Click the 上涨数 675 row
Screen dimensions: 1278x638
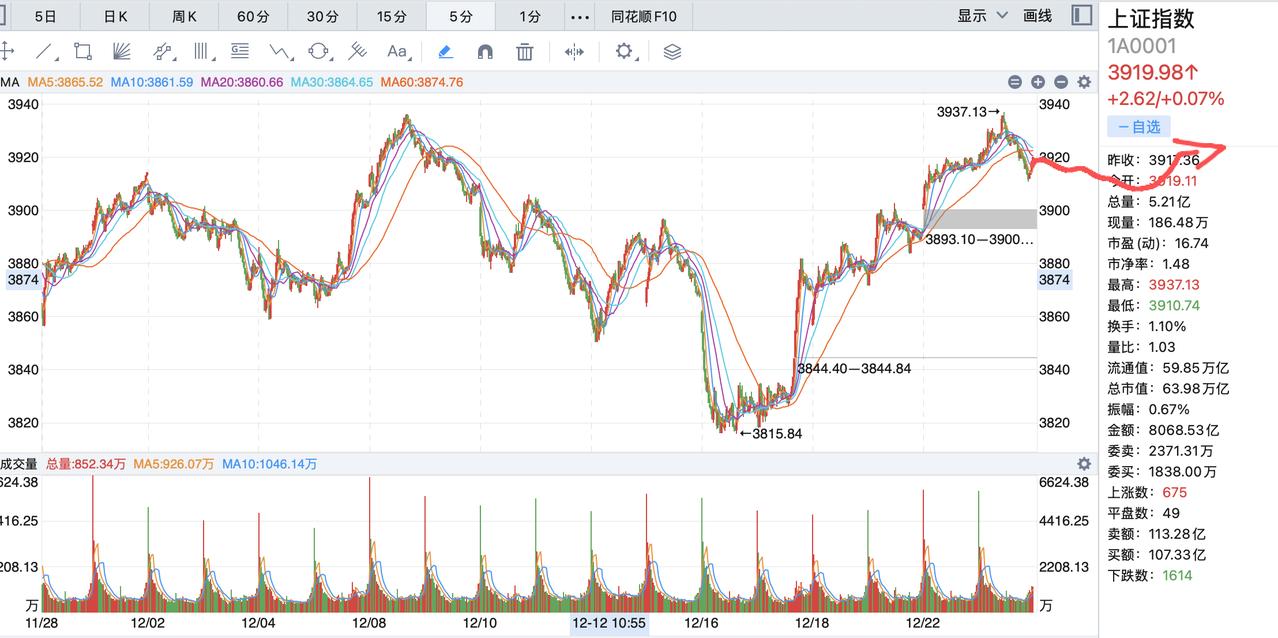click(1147, 492)
